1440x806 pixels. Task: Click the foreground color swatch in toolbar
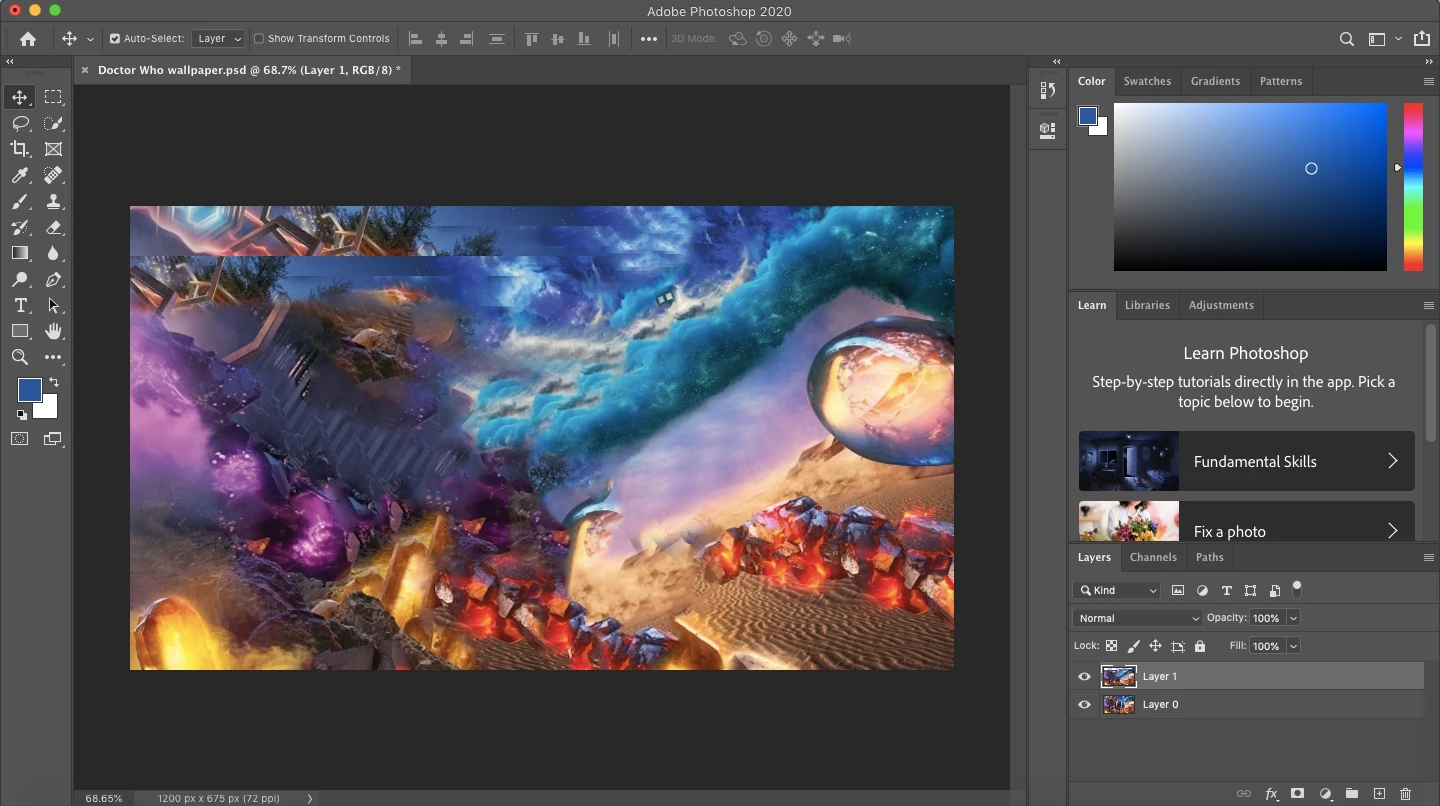28,389
